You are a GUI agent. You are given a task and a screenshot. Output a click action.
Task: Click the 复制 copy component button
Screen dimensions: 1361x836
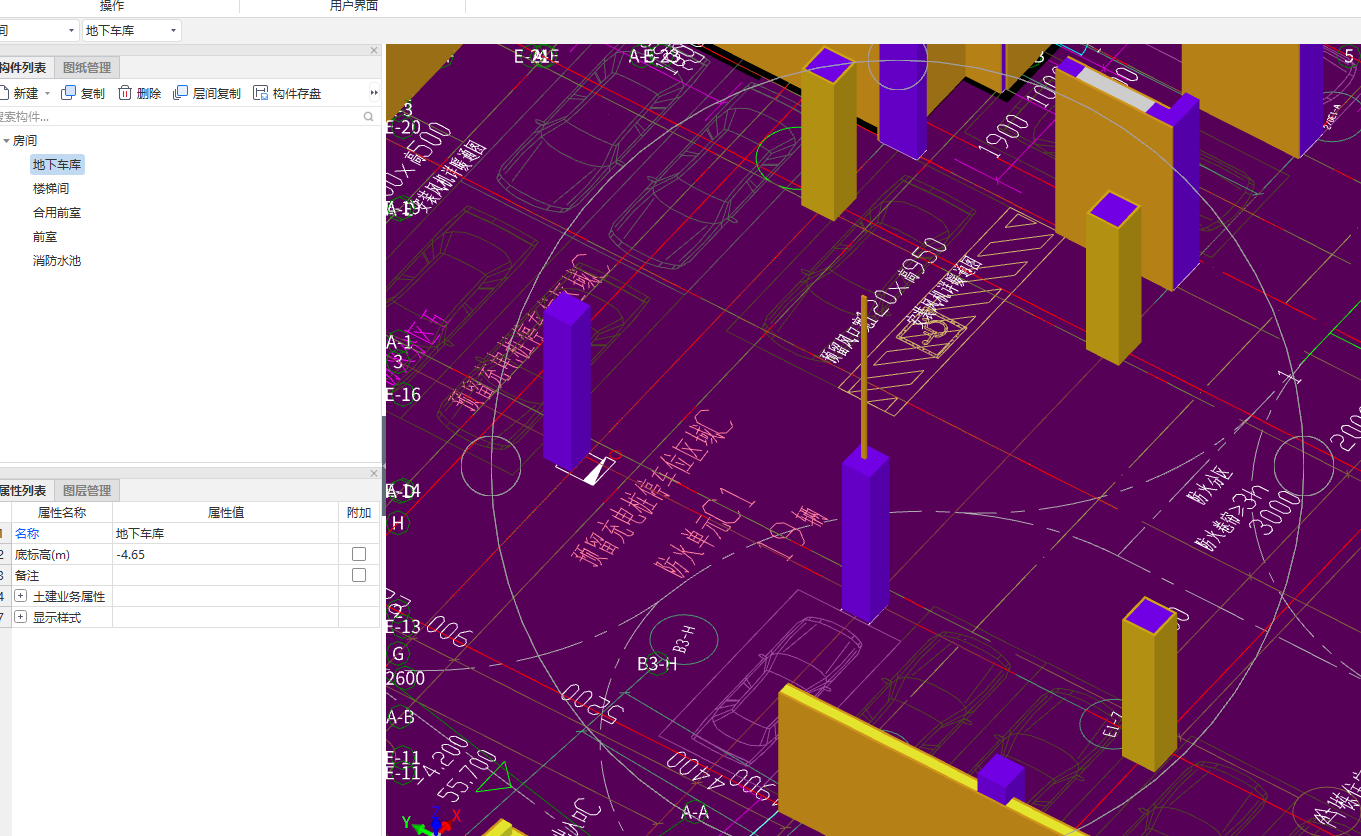[x=83, y=93]
